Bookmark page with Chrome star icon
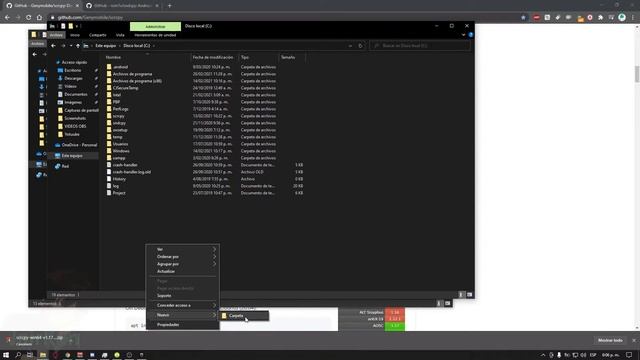Viewport: 640px width, 360px height. point(523,18)
